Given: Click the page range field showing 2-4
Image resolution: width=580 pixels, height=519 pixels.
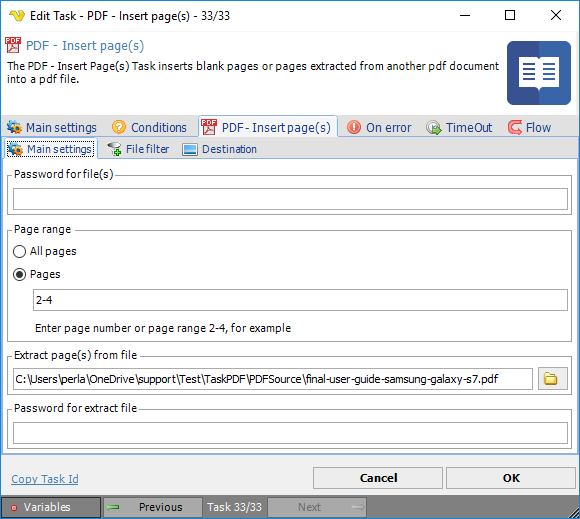Looking at the screenshot, I should point(300,300).
